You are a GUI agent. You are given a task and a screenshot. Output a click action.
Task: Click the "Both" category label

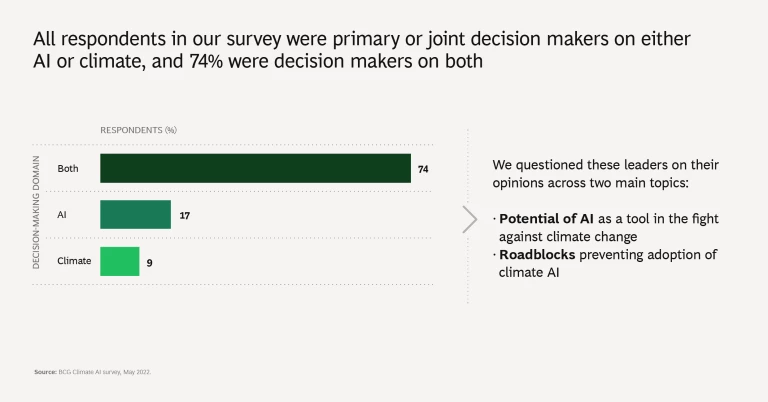click(x=68, y=168)
